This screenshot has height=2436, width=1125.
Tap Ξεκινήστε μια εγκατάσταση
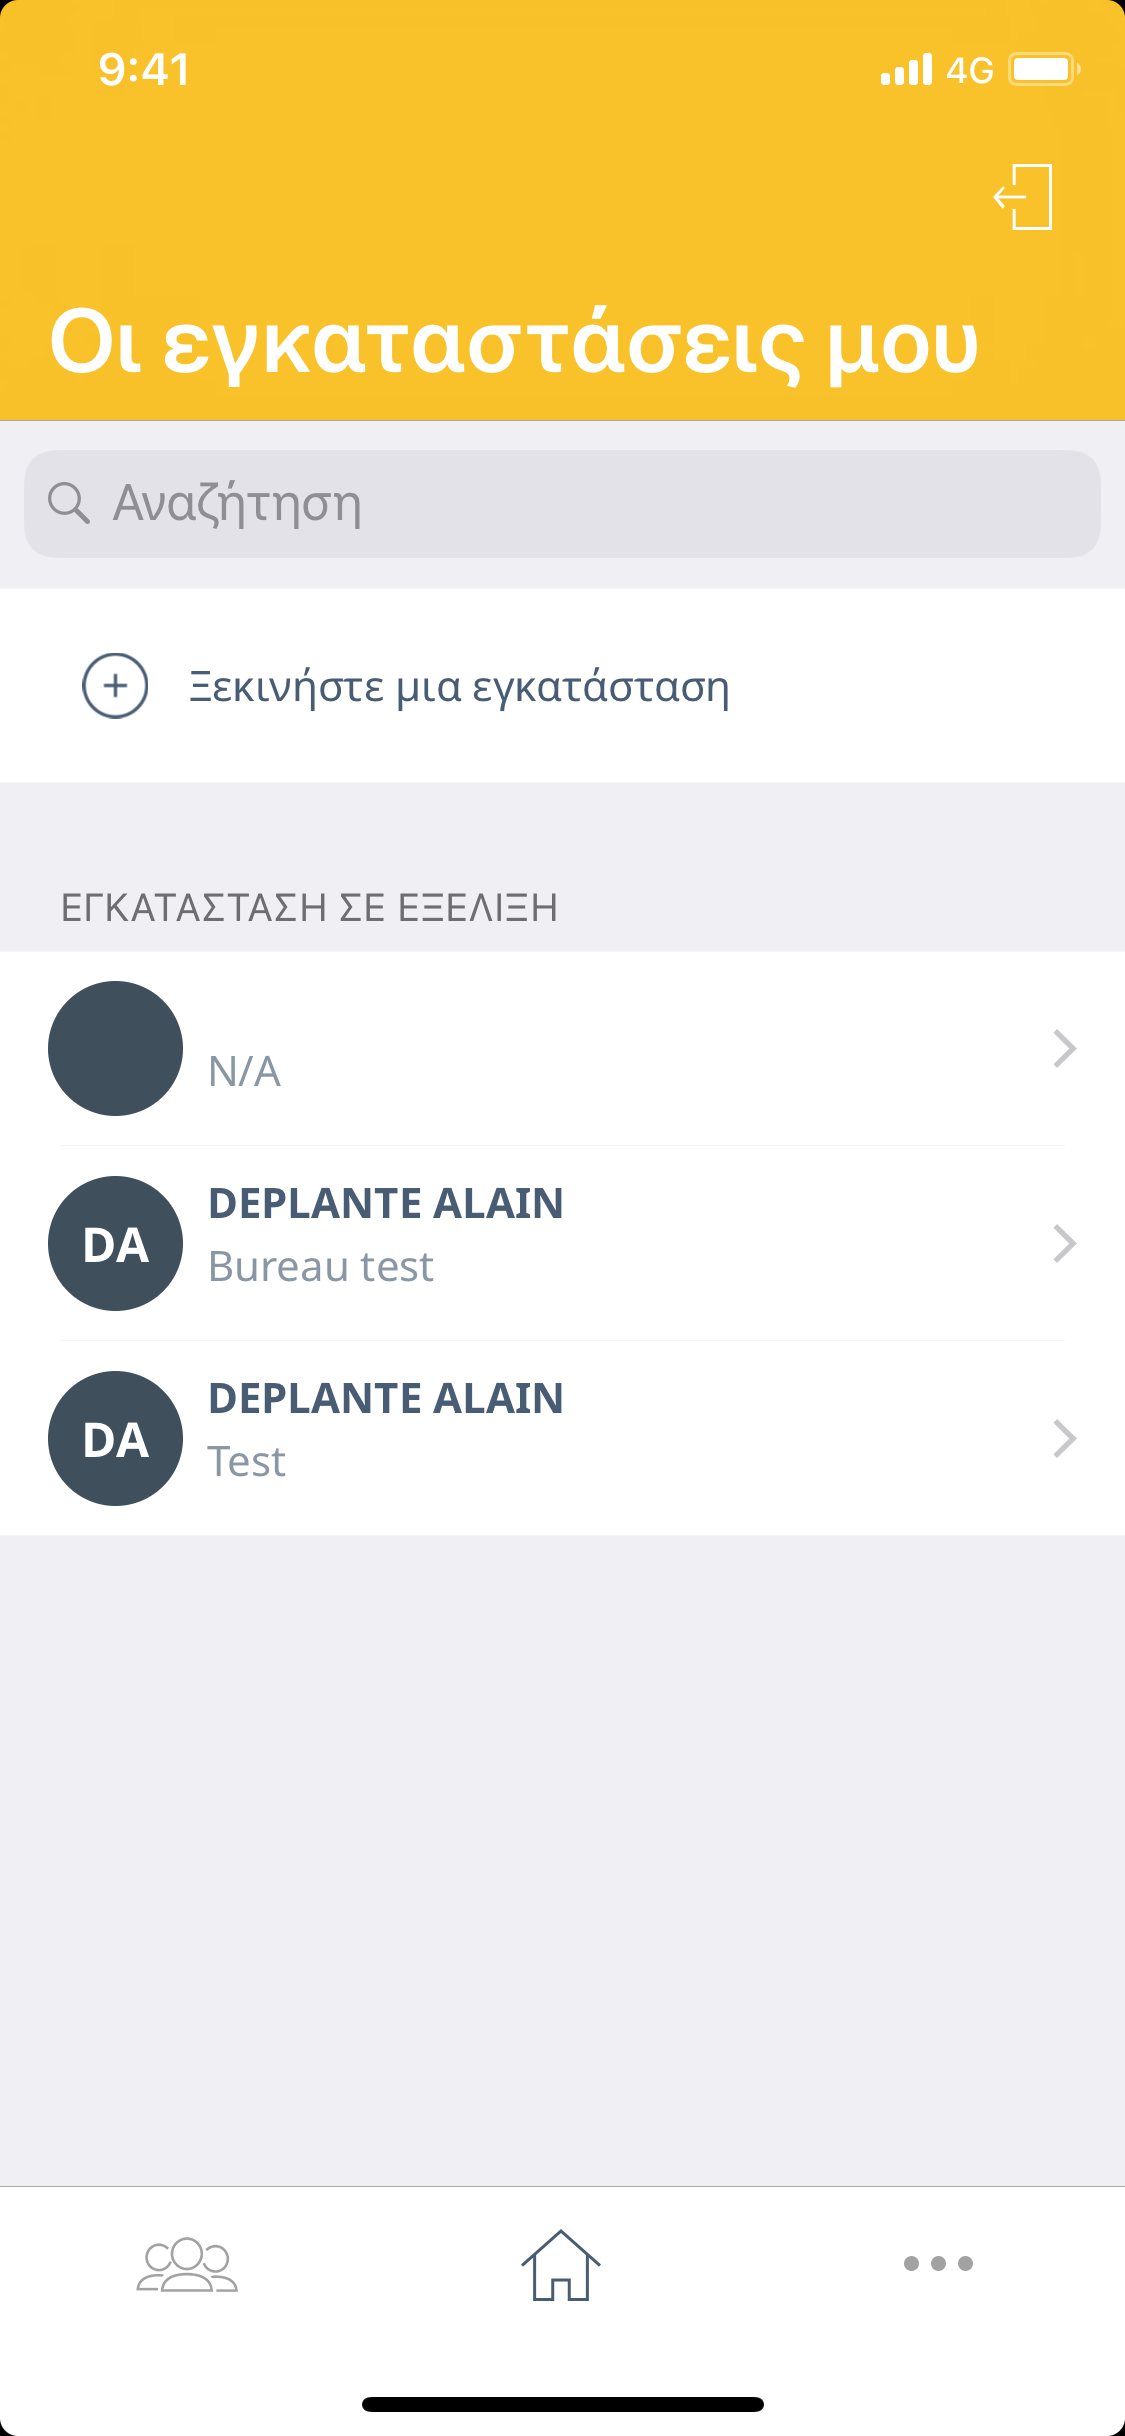point(459,687)
